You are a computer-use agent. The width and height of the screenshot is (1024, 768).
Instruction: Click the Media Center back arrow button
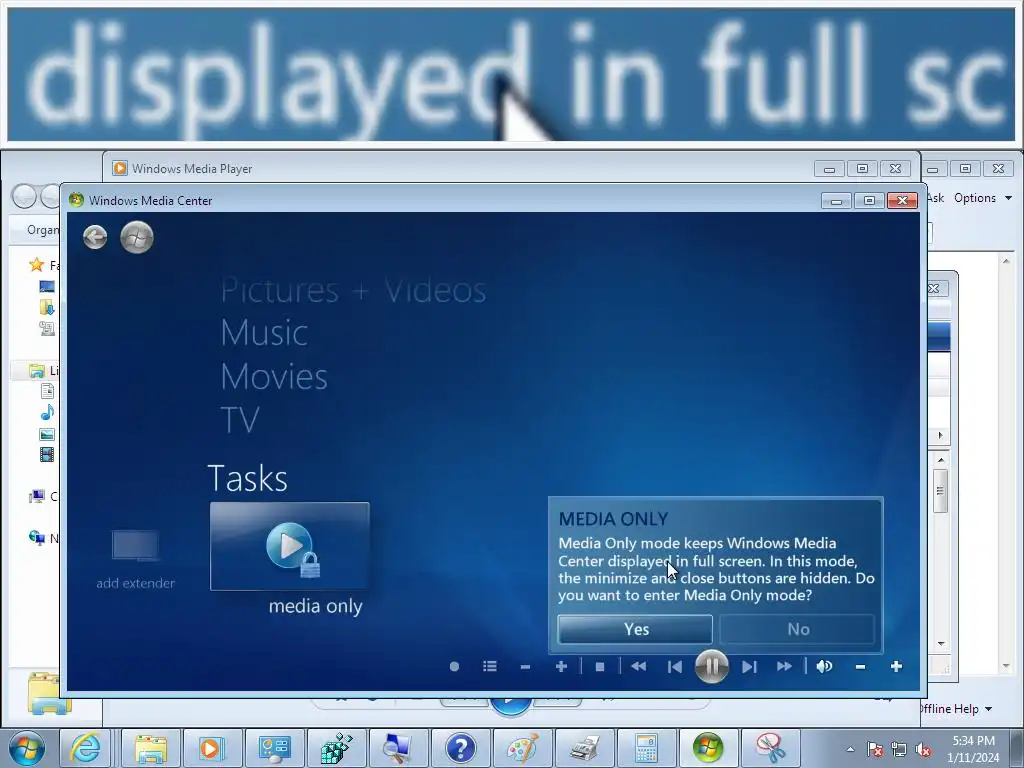coord(95,237)
